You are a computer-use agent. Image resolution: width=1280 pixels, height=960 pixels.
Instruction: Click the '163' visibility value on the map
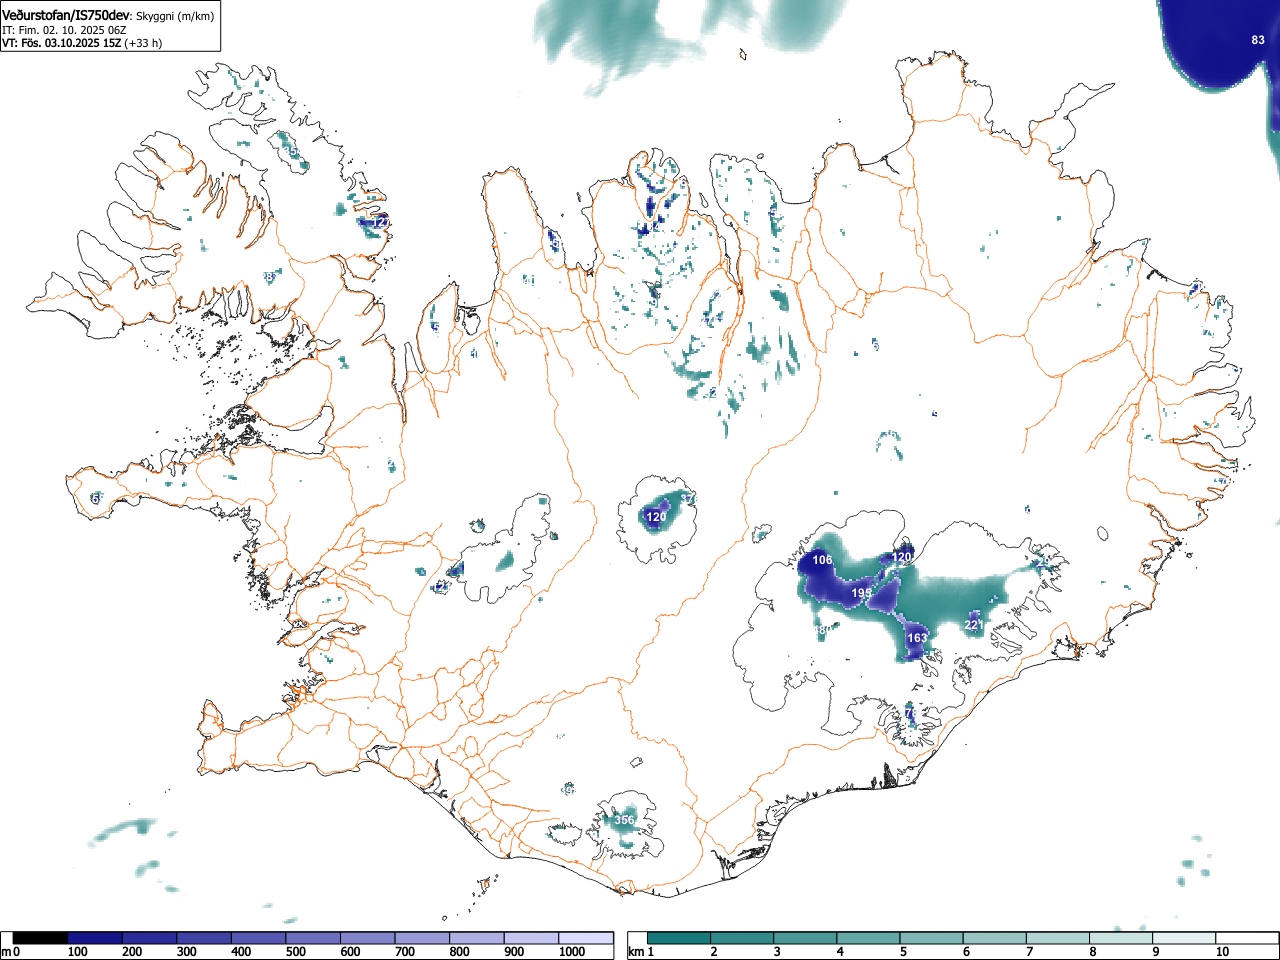pos(917,637)
